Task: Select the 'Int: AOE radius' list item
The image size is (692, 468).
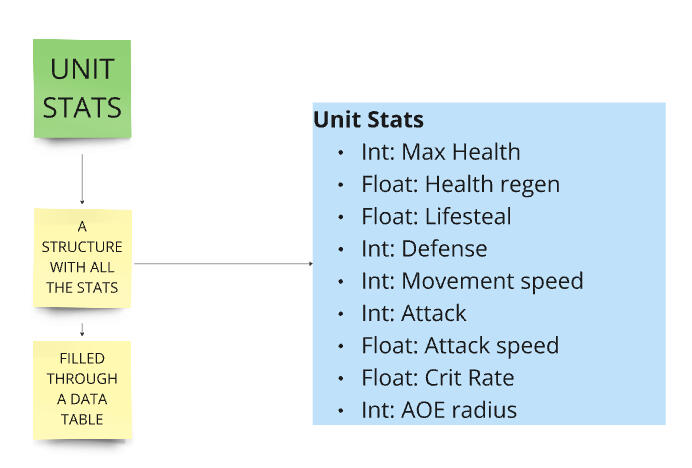Action: click(x=440, y=410)
